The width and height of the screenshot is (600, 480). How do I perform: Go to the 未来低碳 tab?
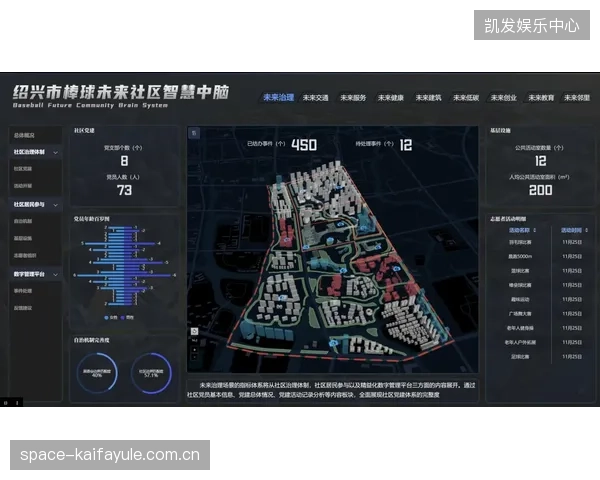point(466,98)
